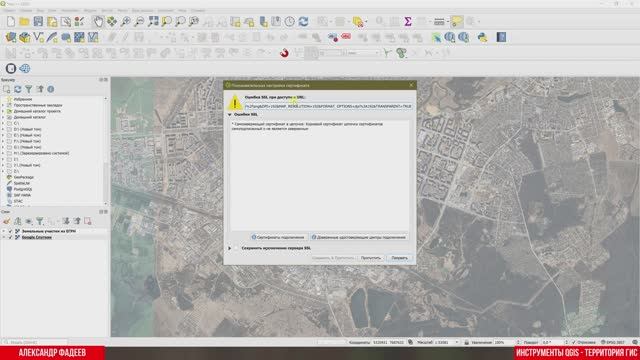Tick the Сохранить исключение сервера SSL checkbox

click(x=236, y=248)
